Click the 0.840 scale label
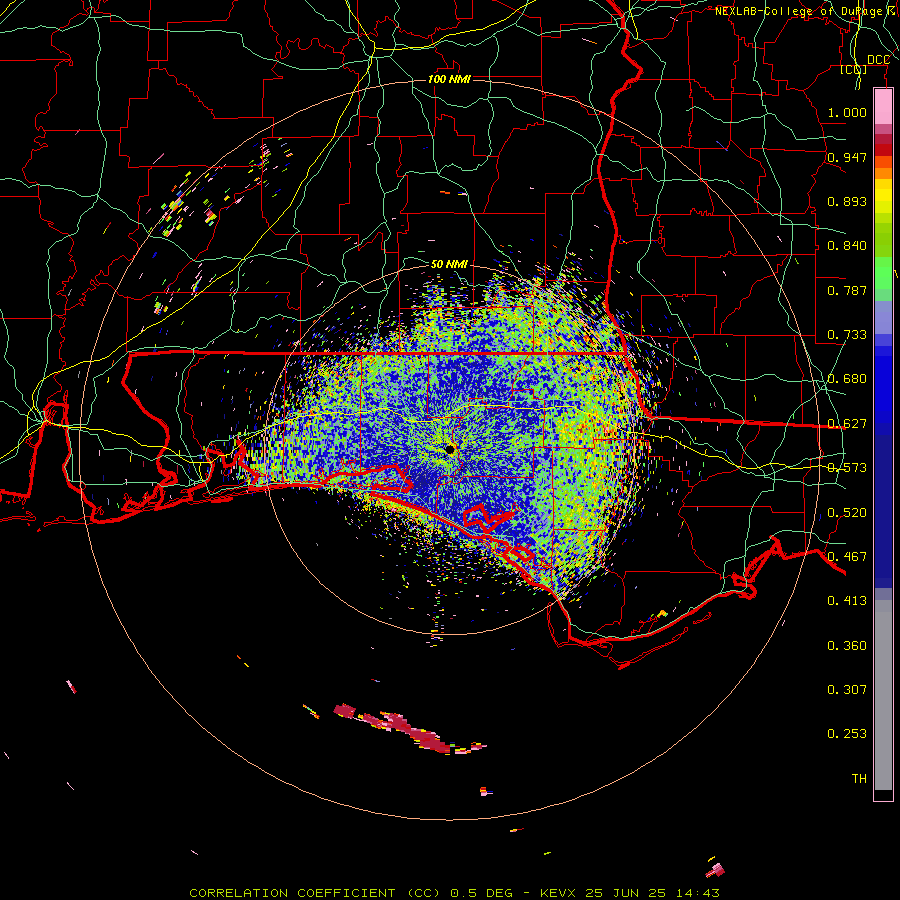 (x=847, y=246)
